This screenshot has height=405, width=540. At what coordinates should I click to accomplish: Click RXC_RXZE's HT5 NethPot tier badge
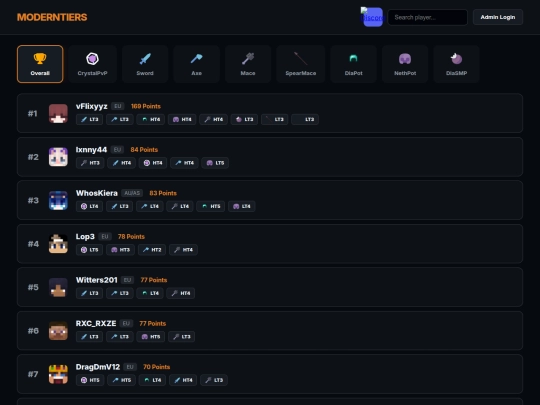pyautogui.click(x=151, y=336)
